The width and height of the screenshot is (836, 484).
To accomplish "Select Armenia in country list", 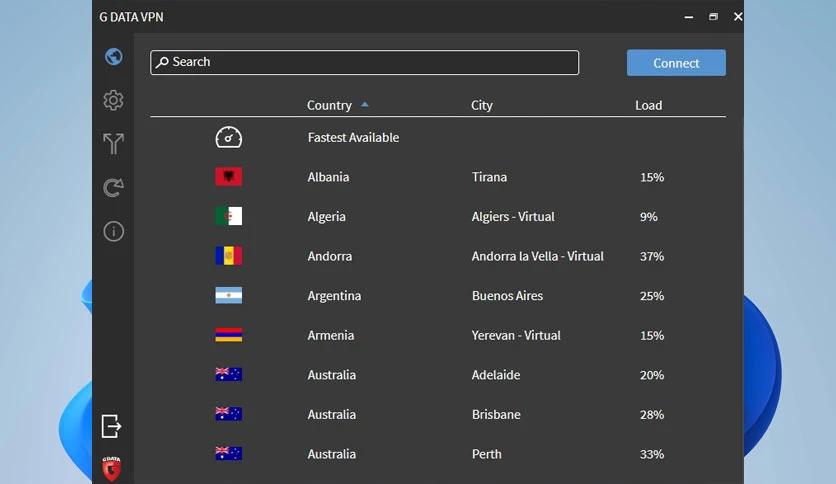I will 331,335.
